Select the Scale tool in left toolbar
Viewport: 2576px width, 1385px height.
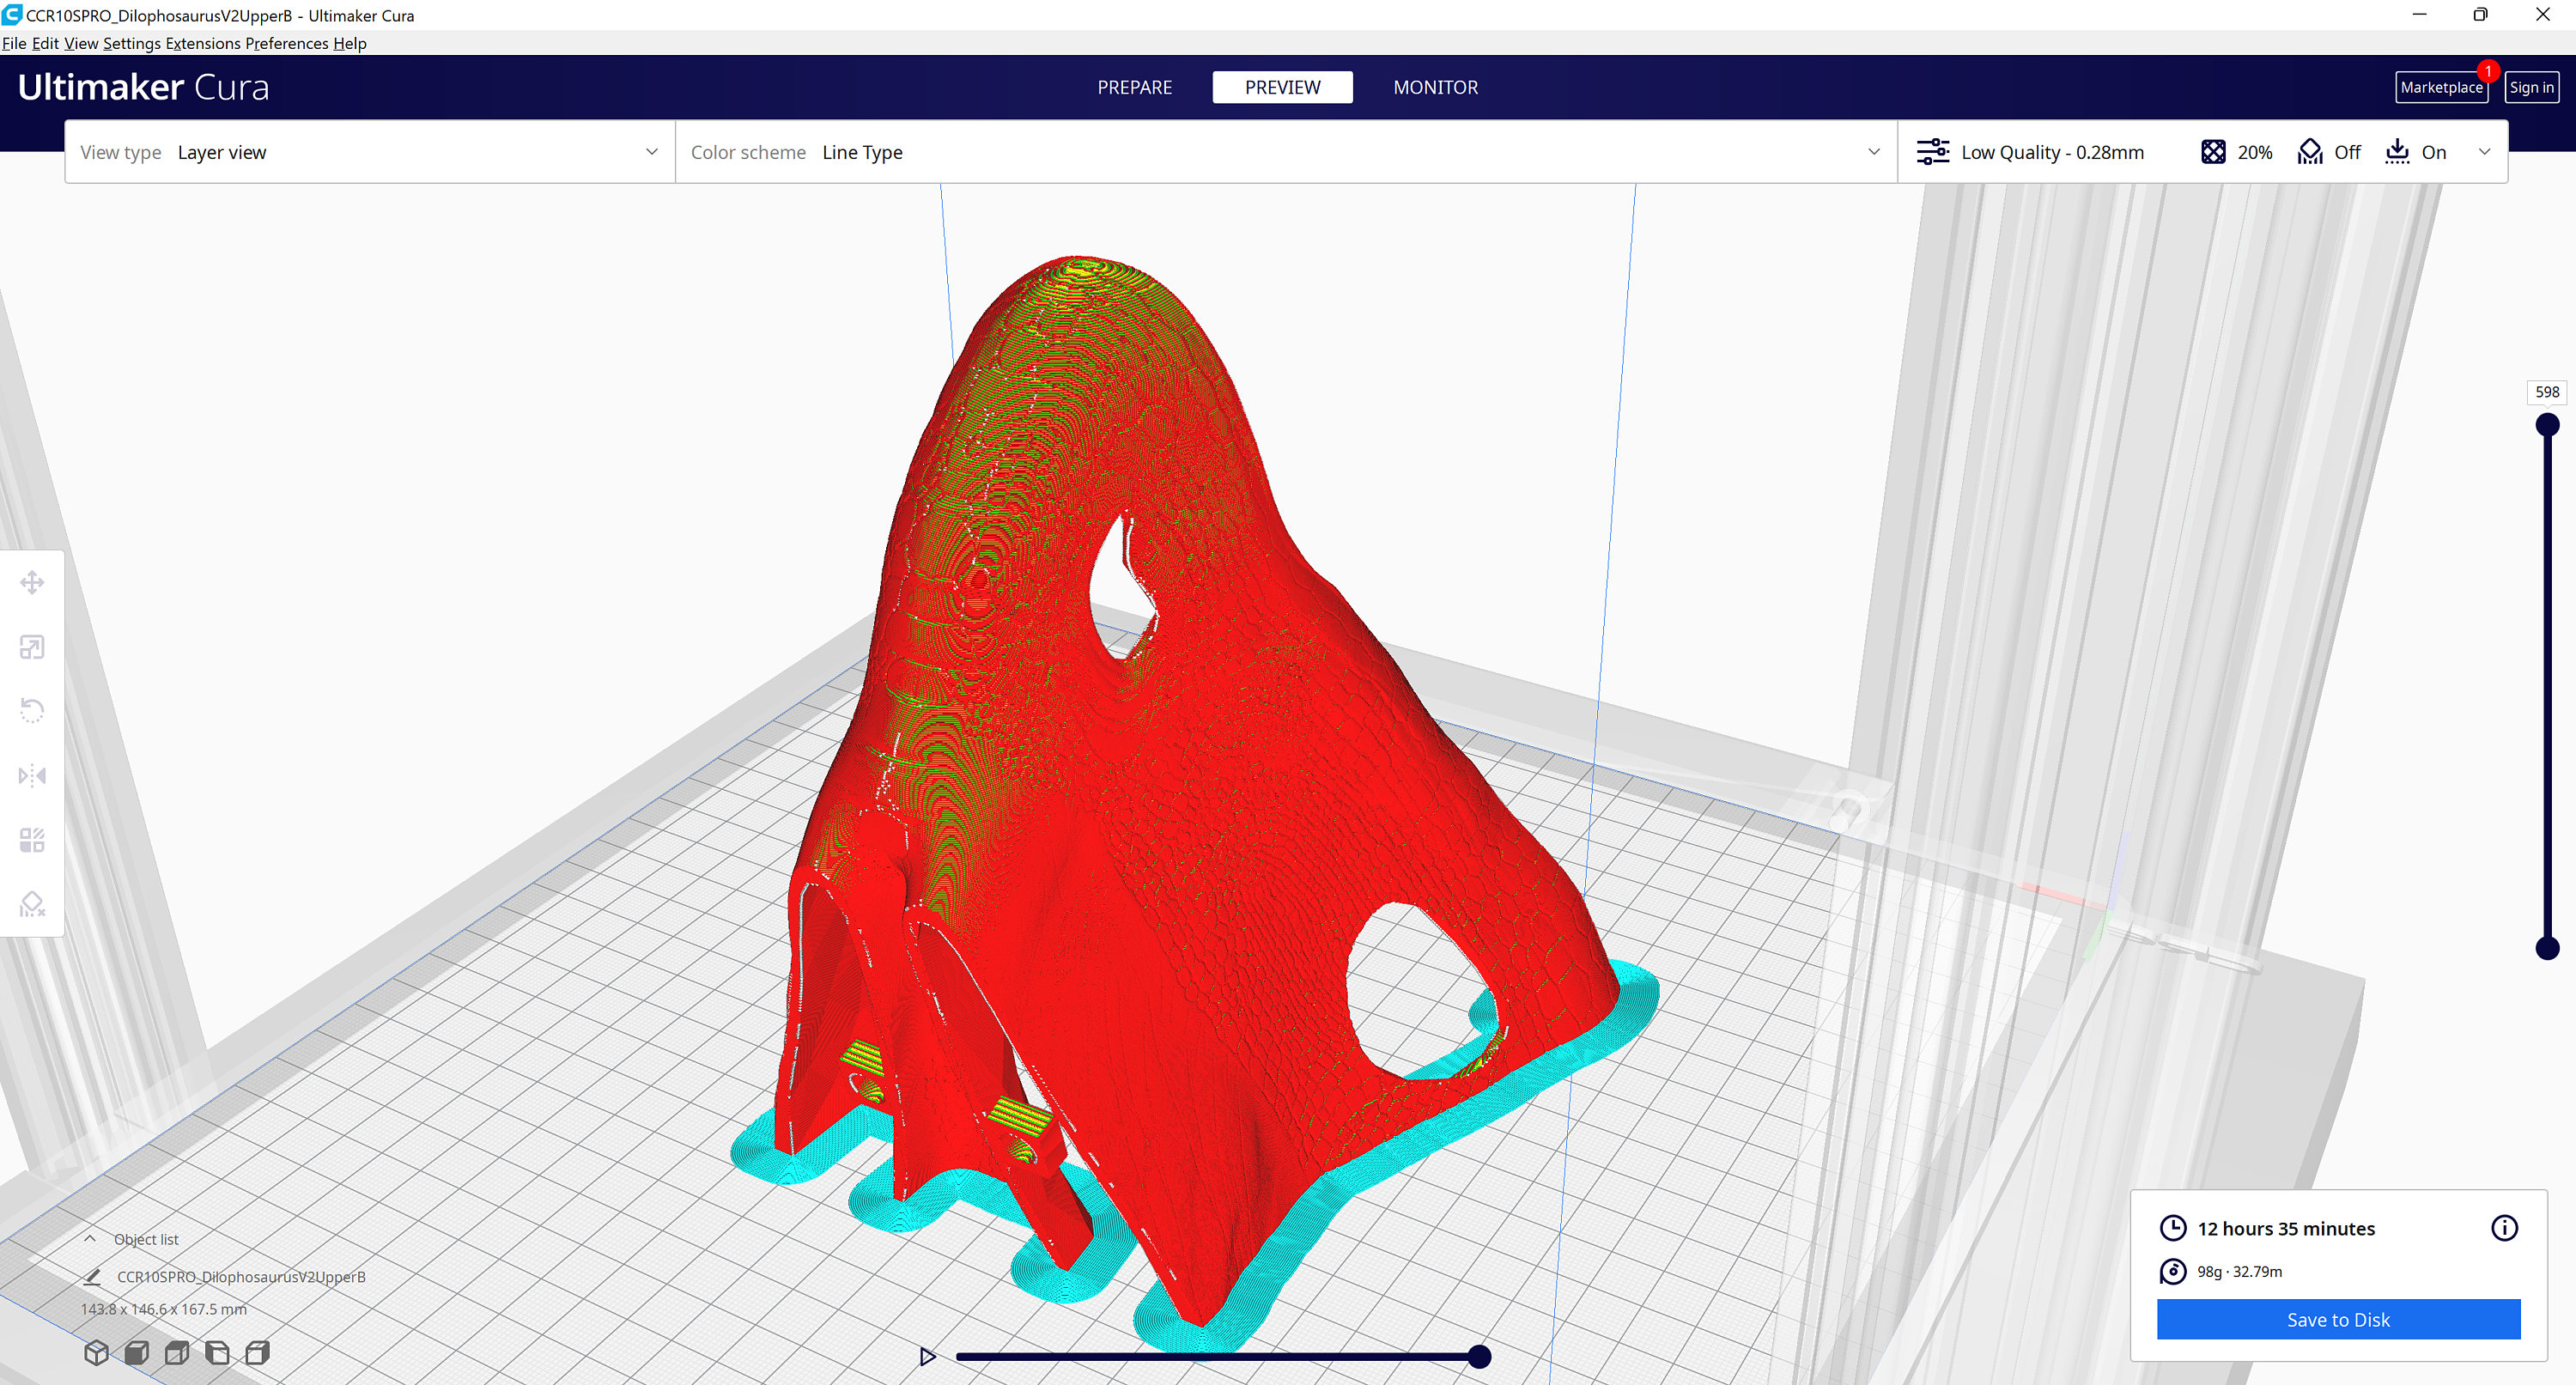[x=32, y=647]
